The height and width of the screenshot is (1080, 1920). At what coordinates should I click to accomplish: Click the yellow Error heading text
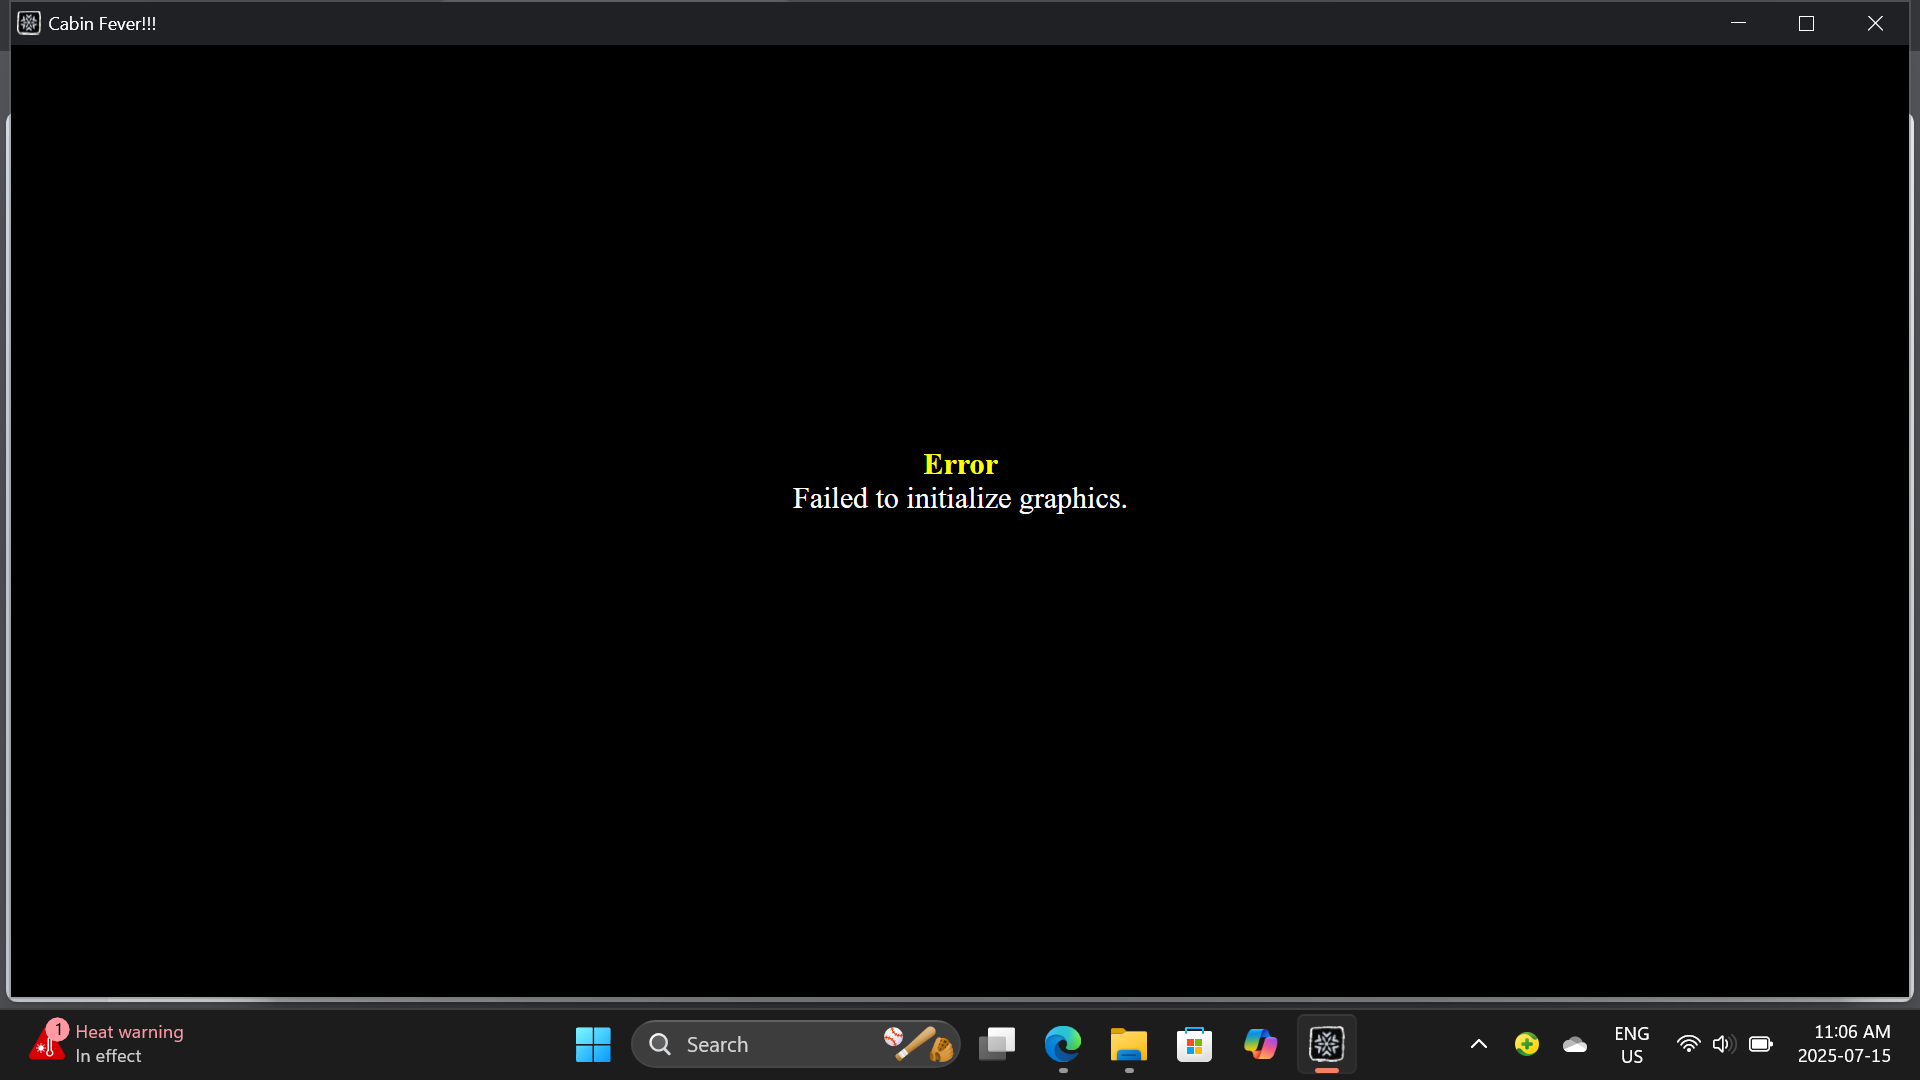tap(961, 464)
